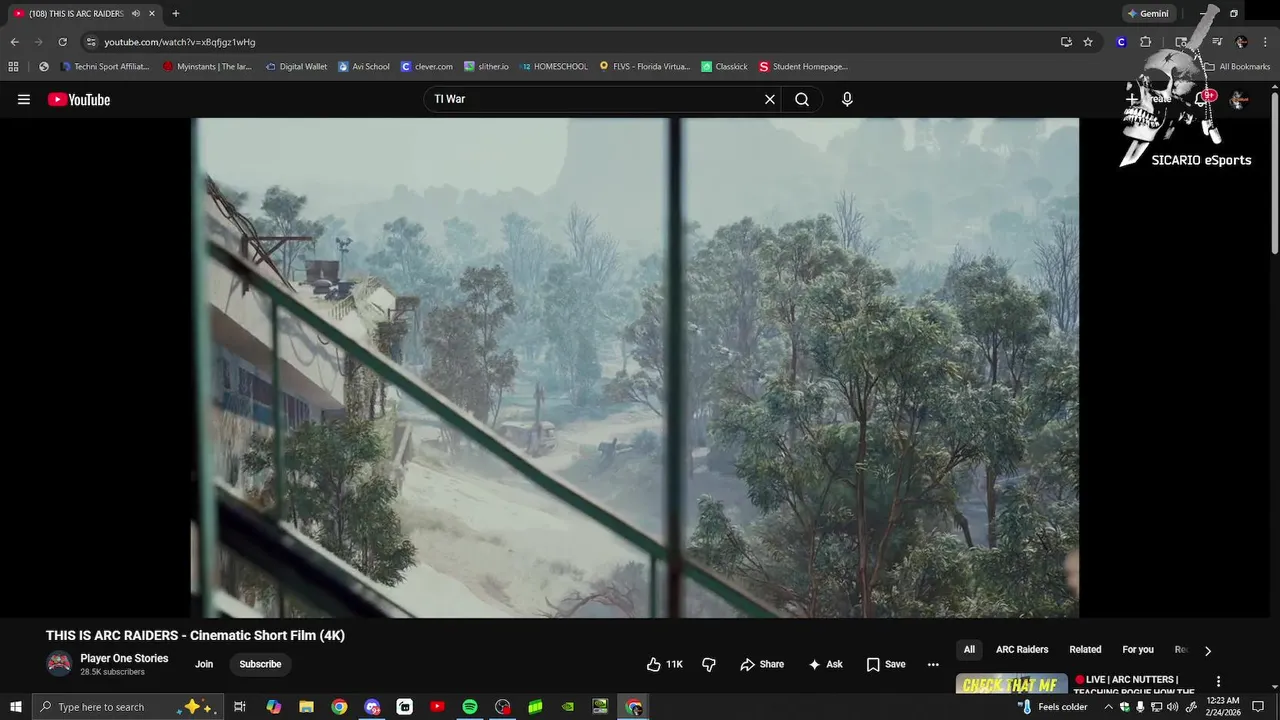Select the Related filter chip
This screenshot has width=1280, height=720.
pyautogui.click(x=1085, y=650)
